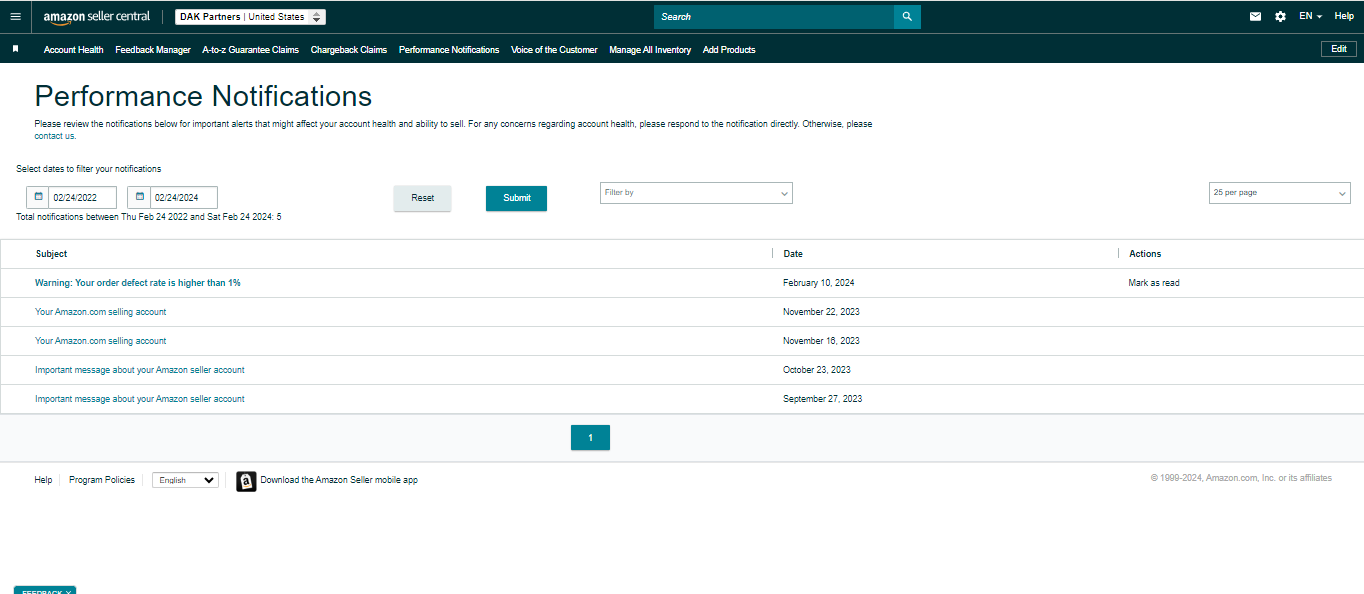Open Program Policies link
Screen dimensions: 1364x594
coord(102,480)
